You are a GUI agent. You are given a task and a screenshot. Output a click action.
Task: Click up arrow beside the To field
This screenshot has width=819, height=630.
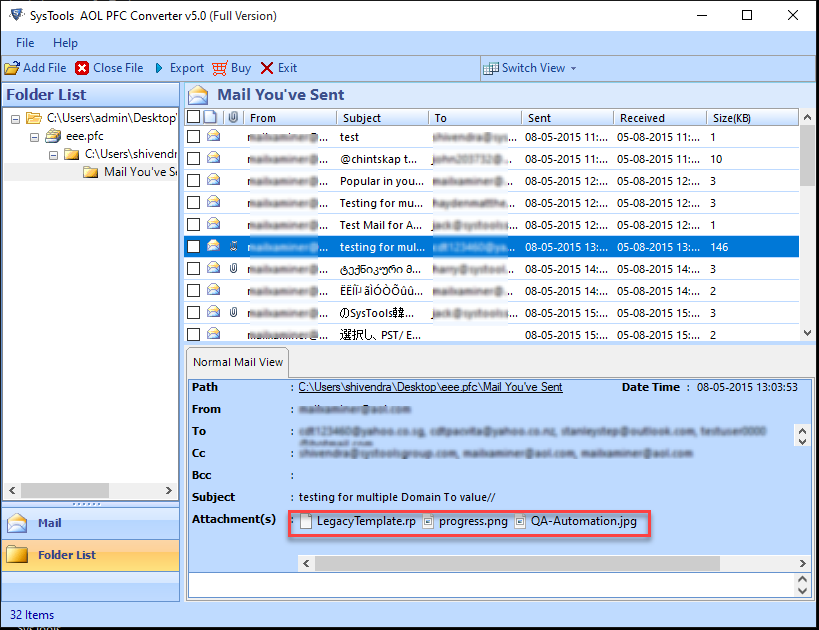(x=802, y=431)
